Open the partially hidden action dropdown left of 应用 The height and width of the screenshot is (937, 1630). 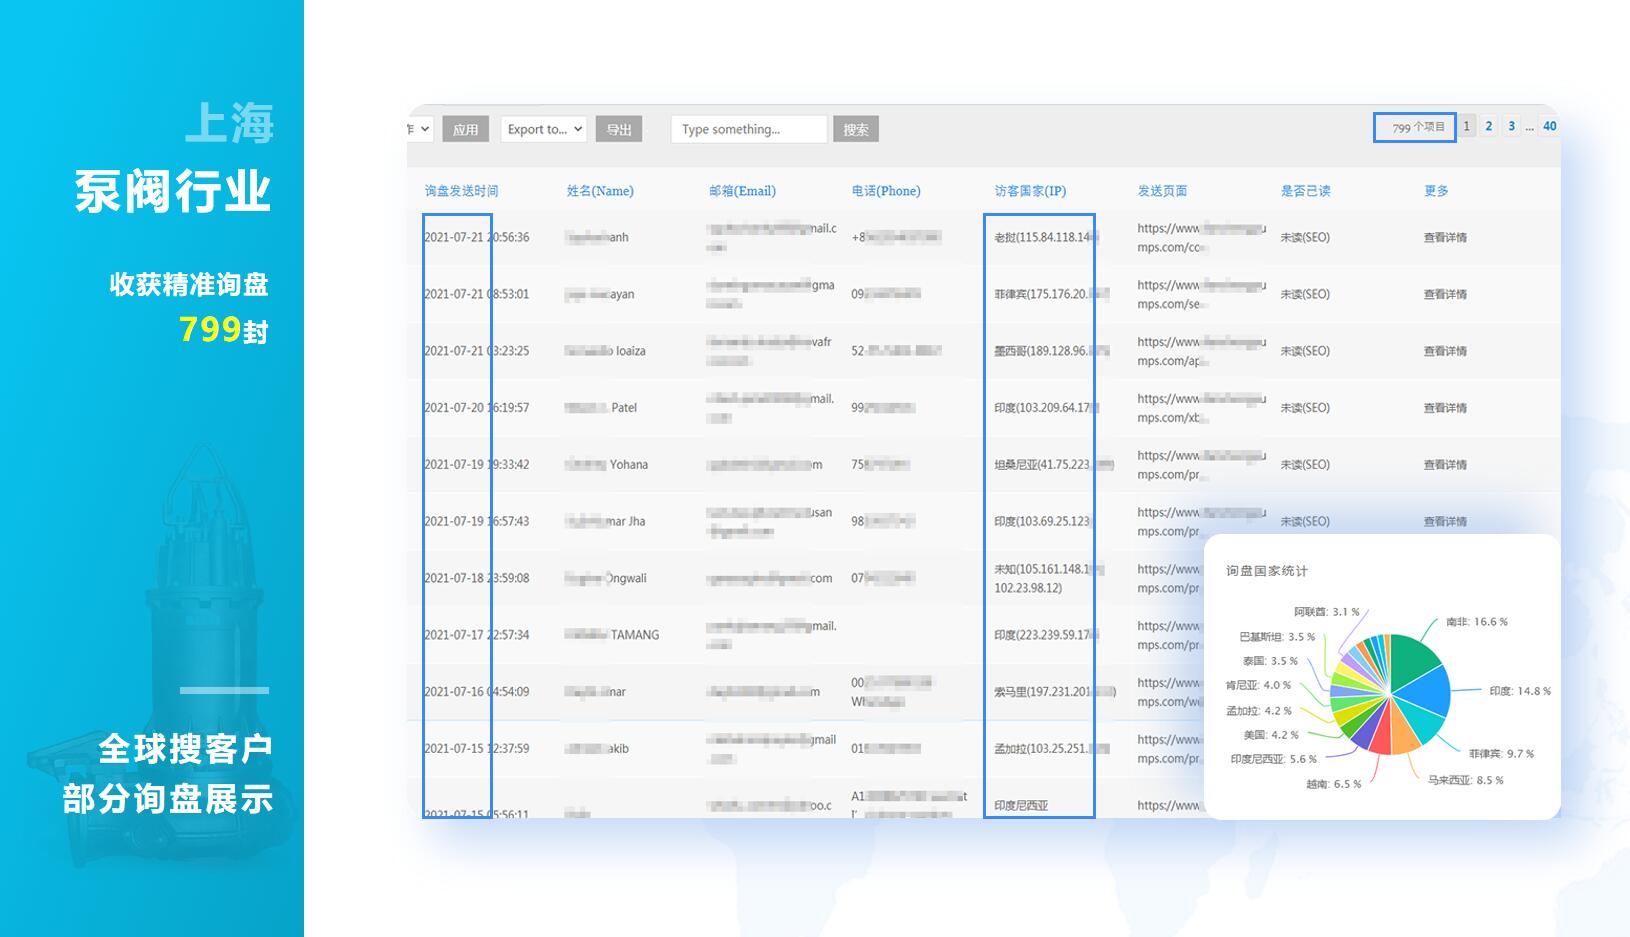(420, 129)
